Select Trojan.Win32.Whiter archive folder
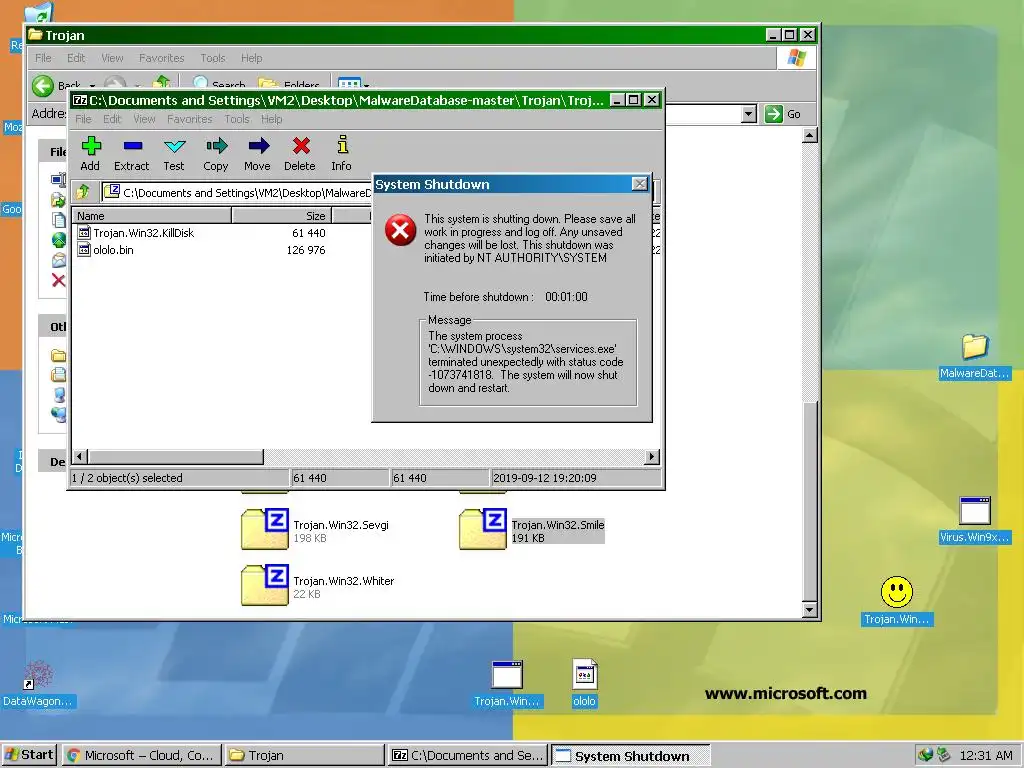 click(318, 586)
